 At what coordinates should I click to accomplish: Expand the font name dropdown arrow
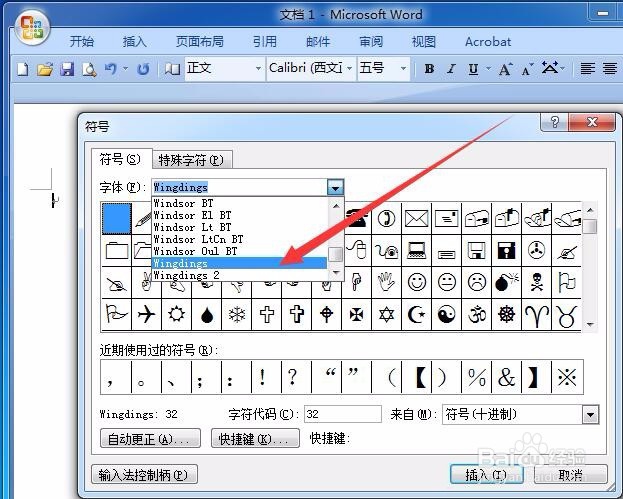point(335,188)
